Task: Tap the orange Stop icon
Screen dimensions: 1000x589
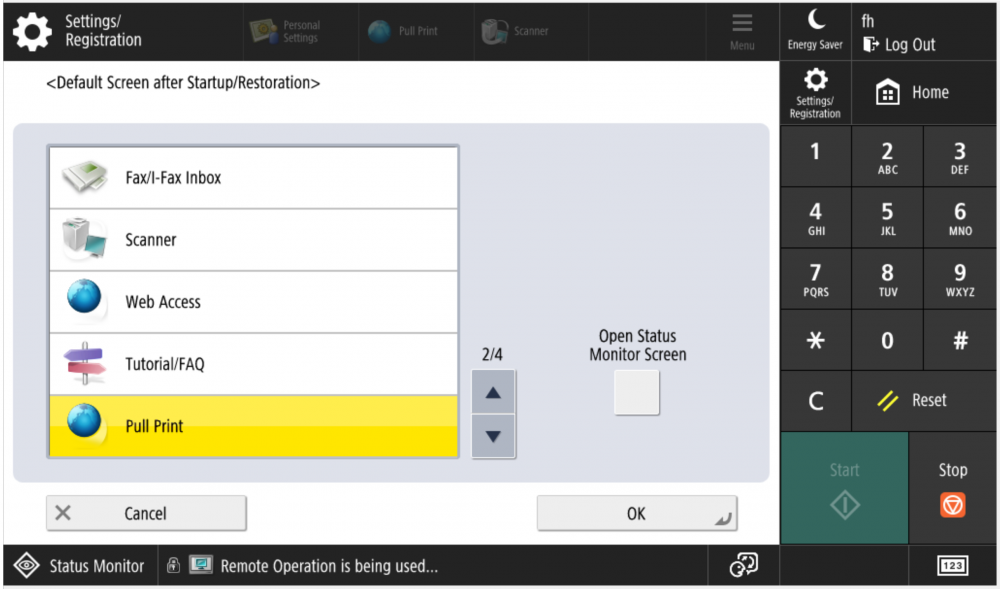Action: (952, 506)
